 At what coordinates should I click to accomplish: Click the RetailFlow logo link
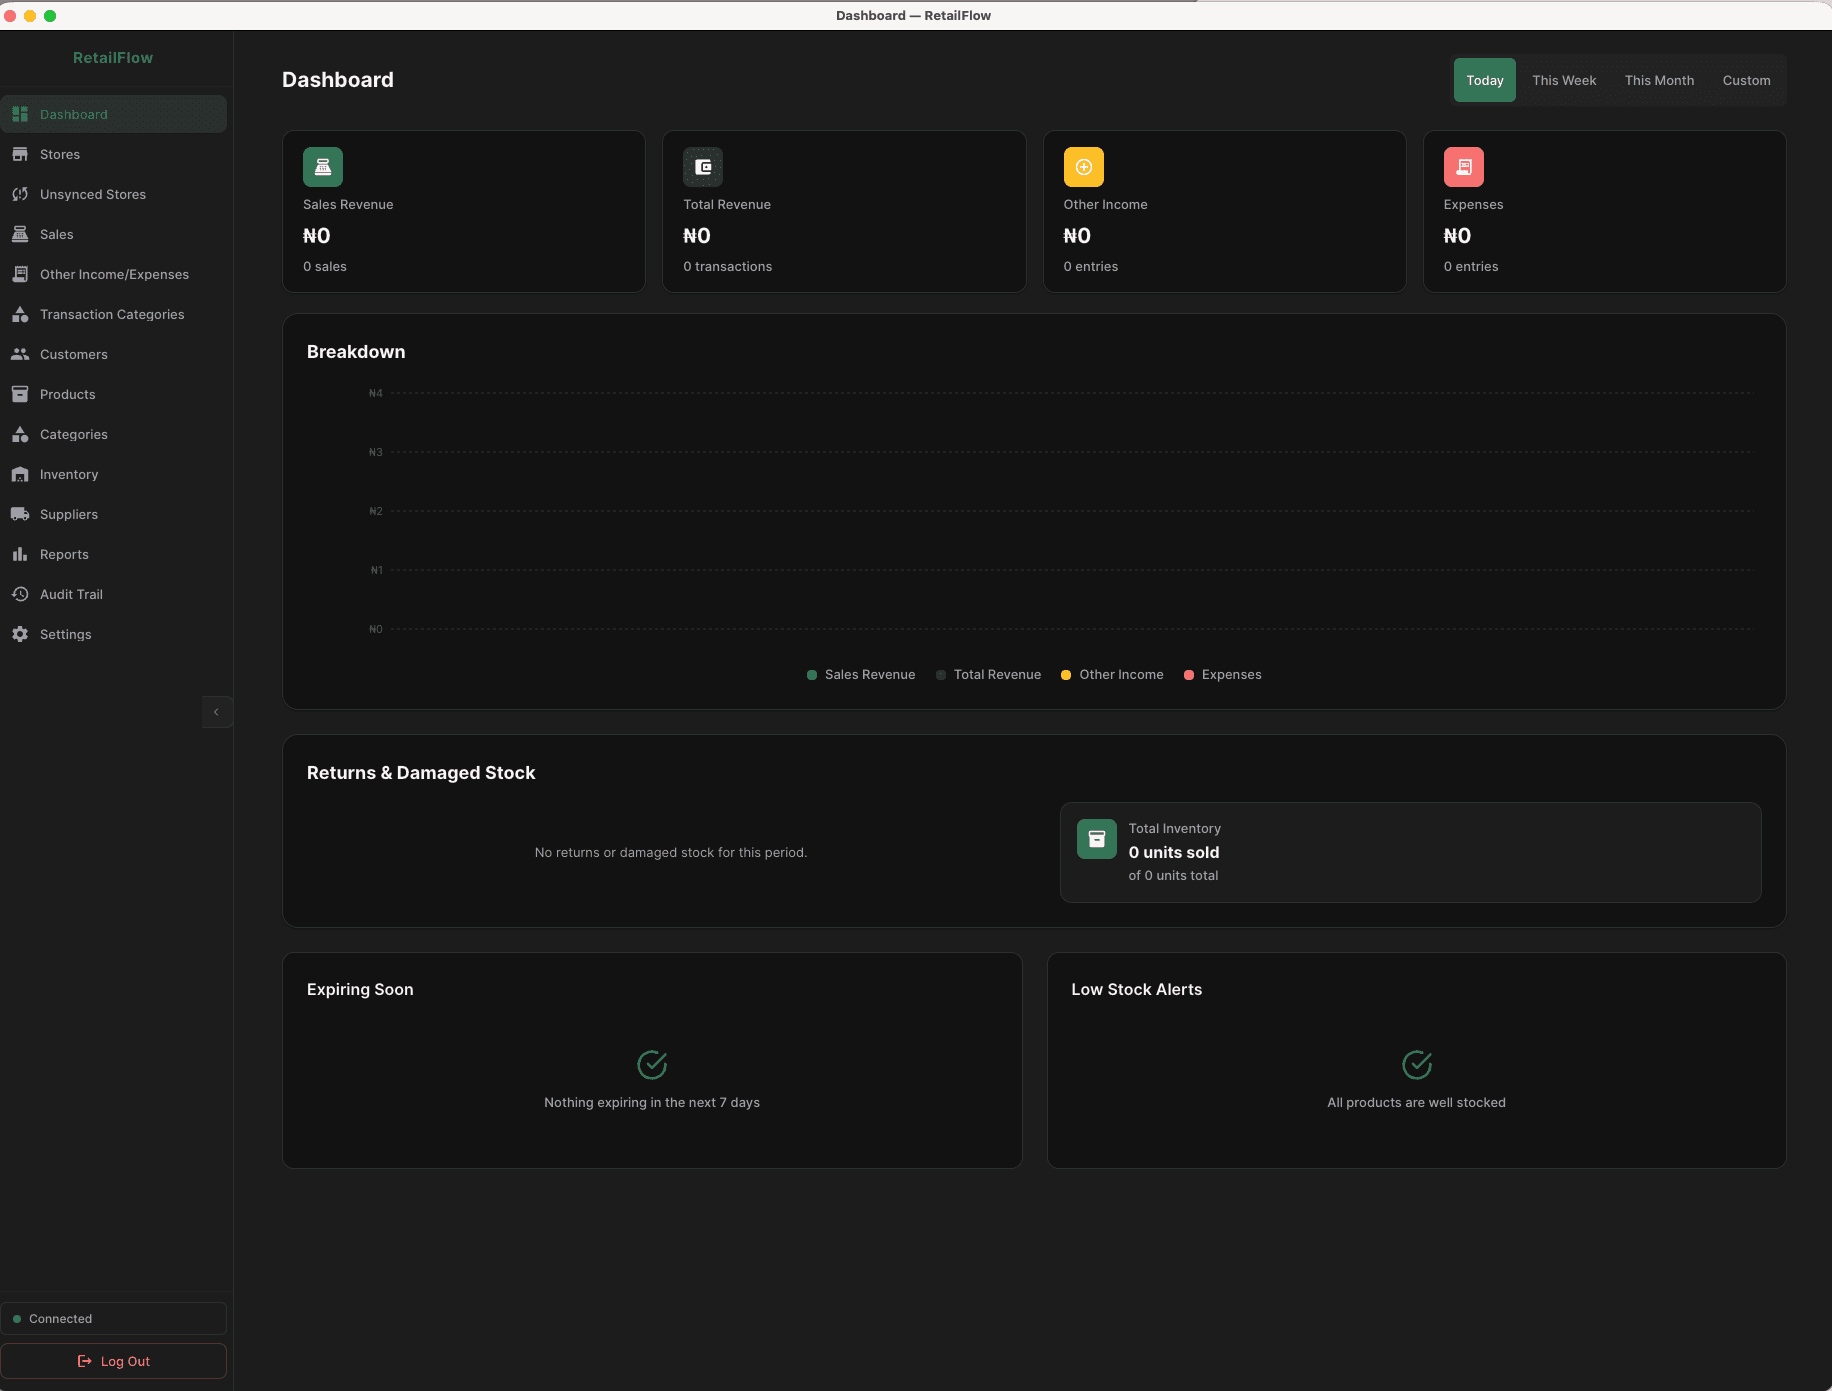coord(113,58)
